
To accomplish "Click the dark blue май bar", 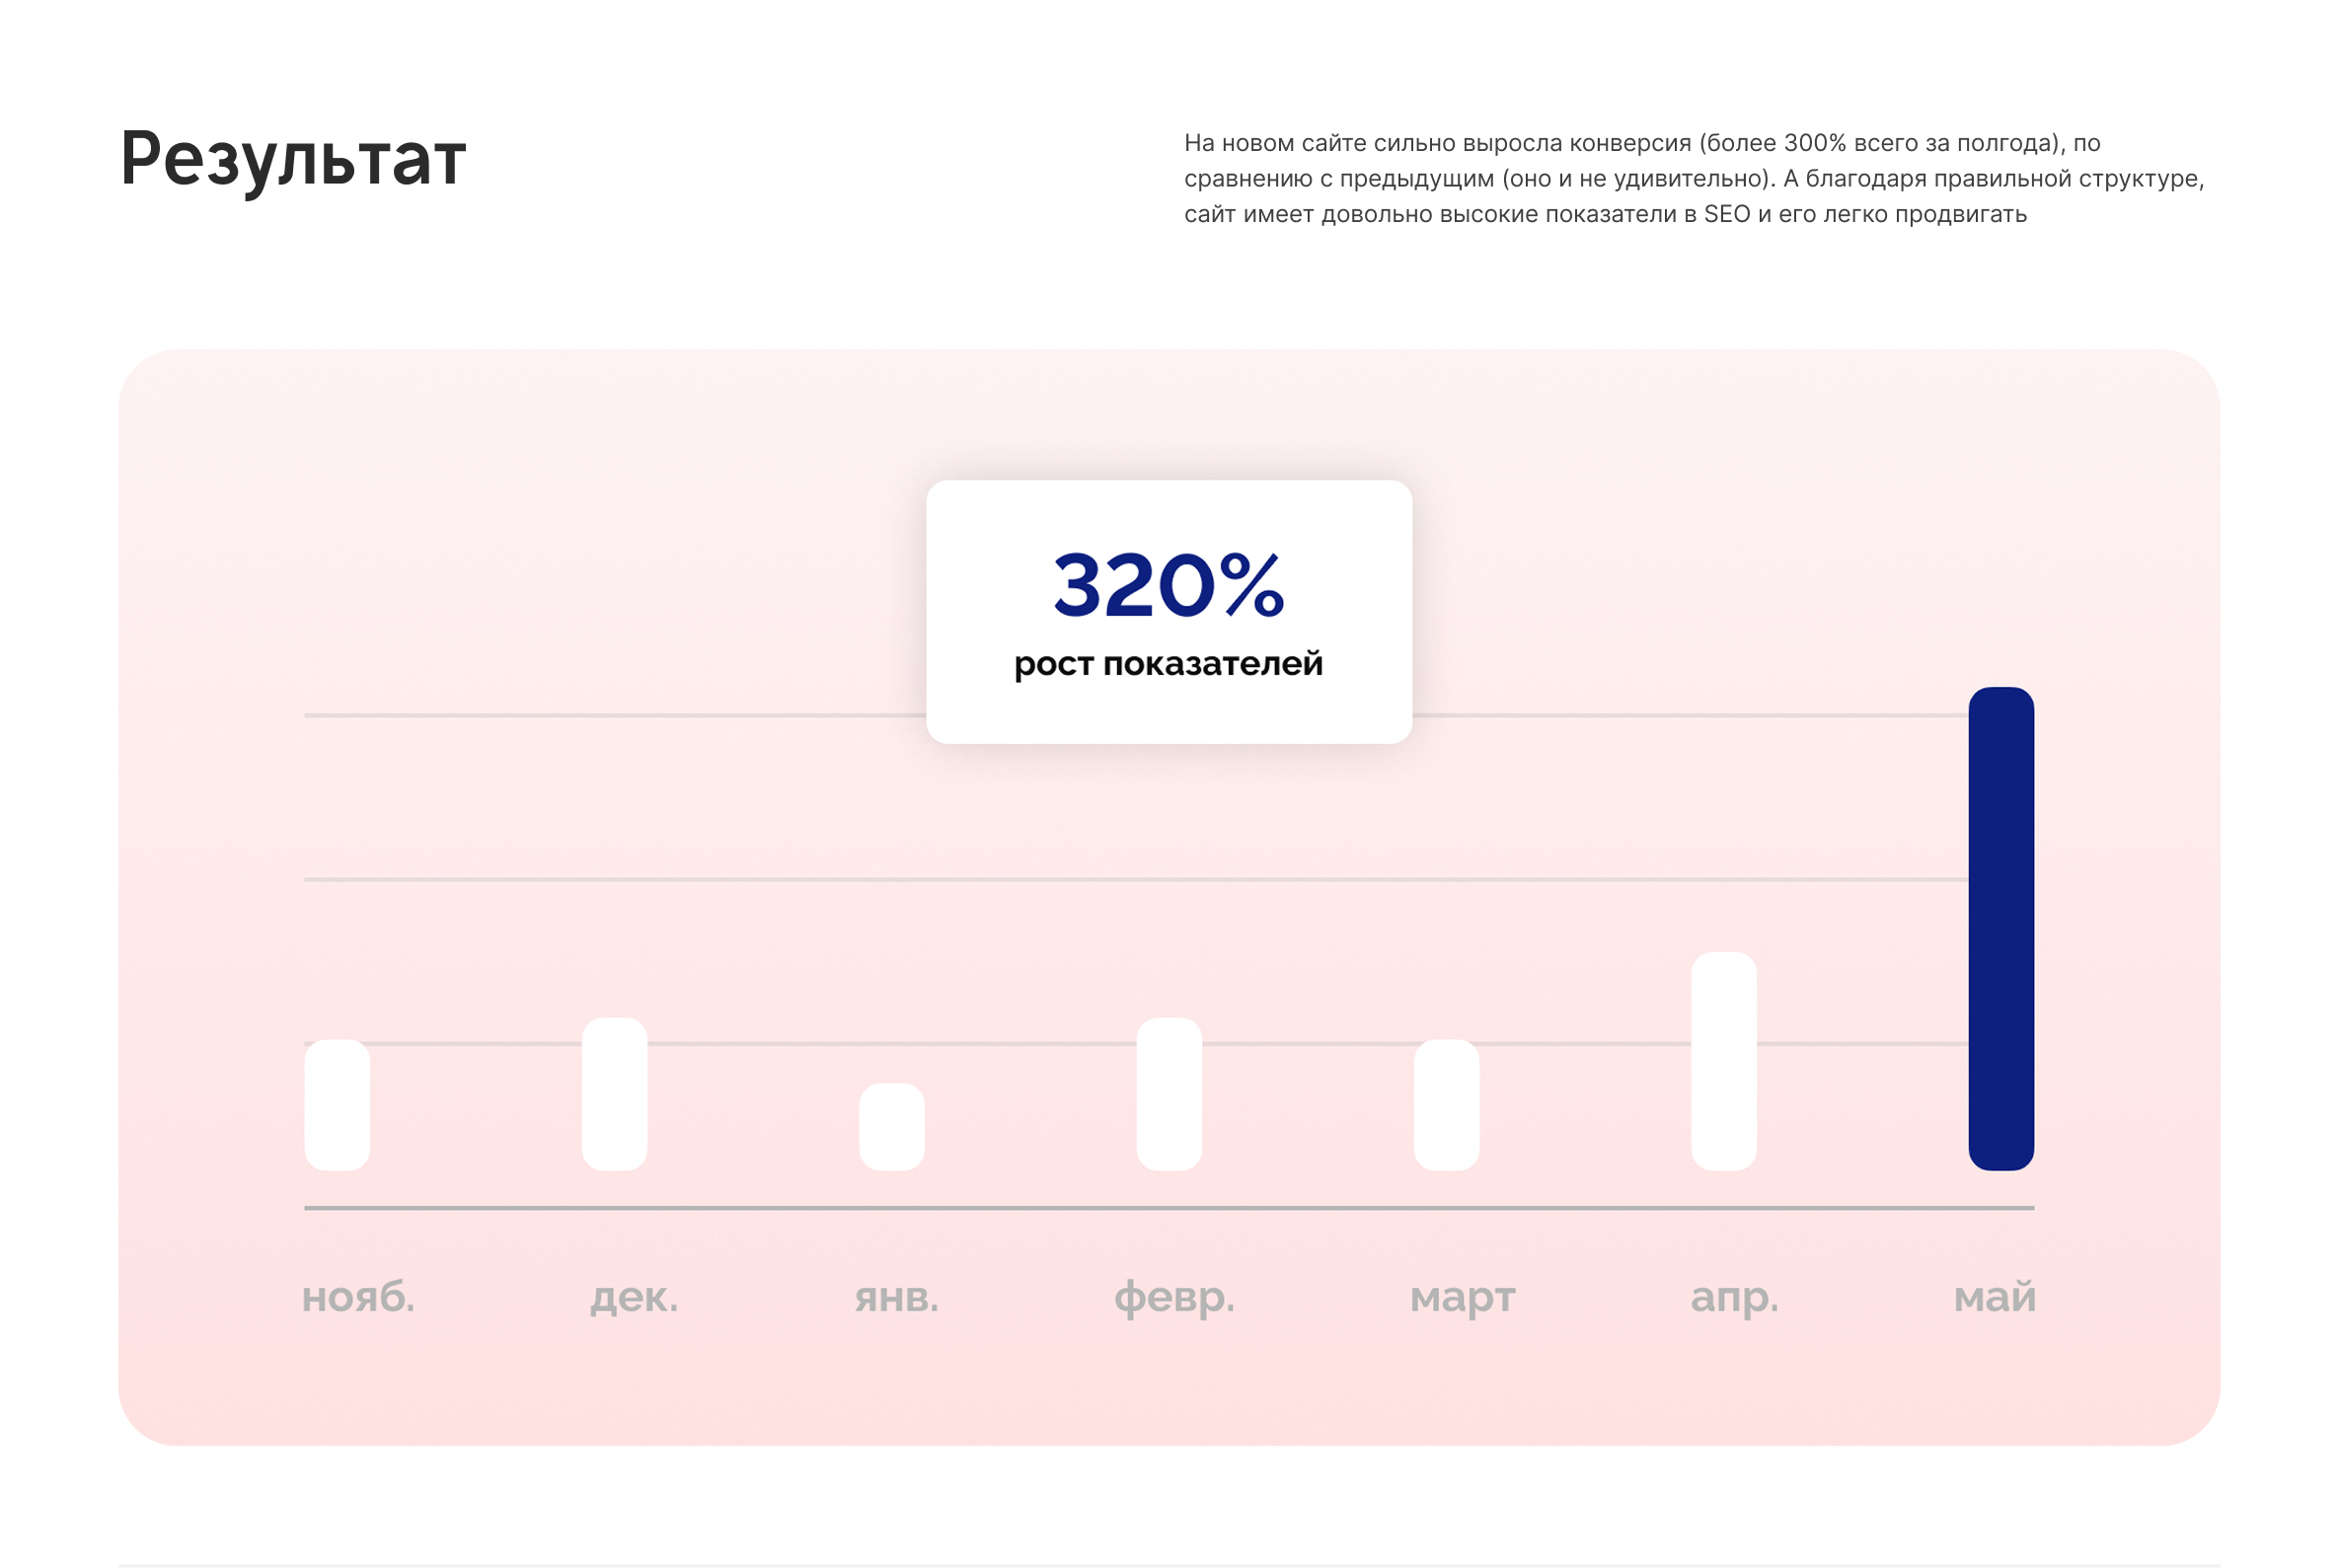I will point(2001,928).
